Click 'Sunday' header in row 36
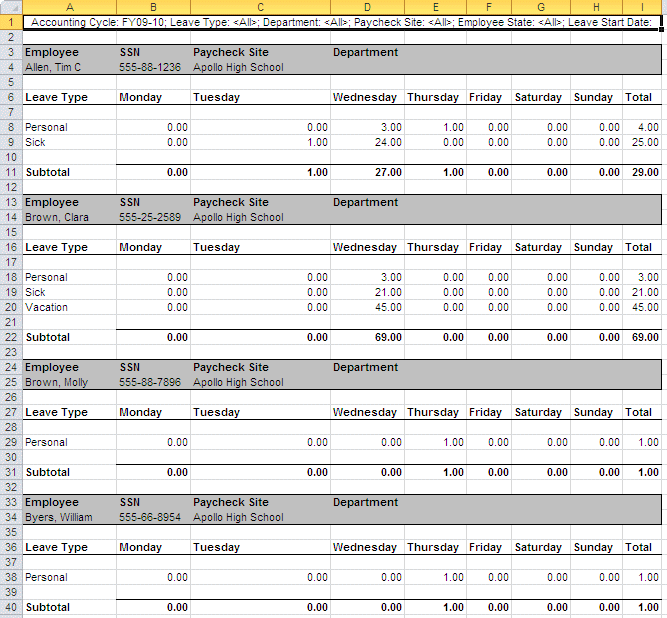Screen dimensions: 667x618 593,547
